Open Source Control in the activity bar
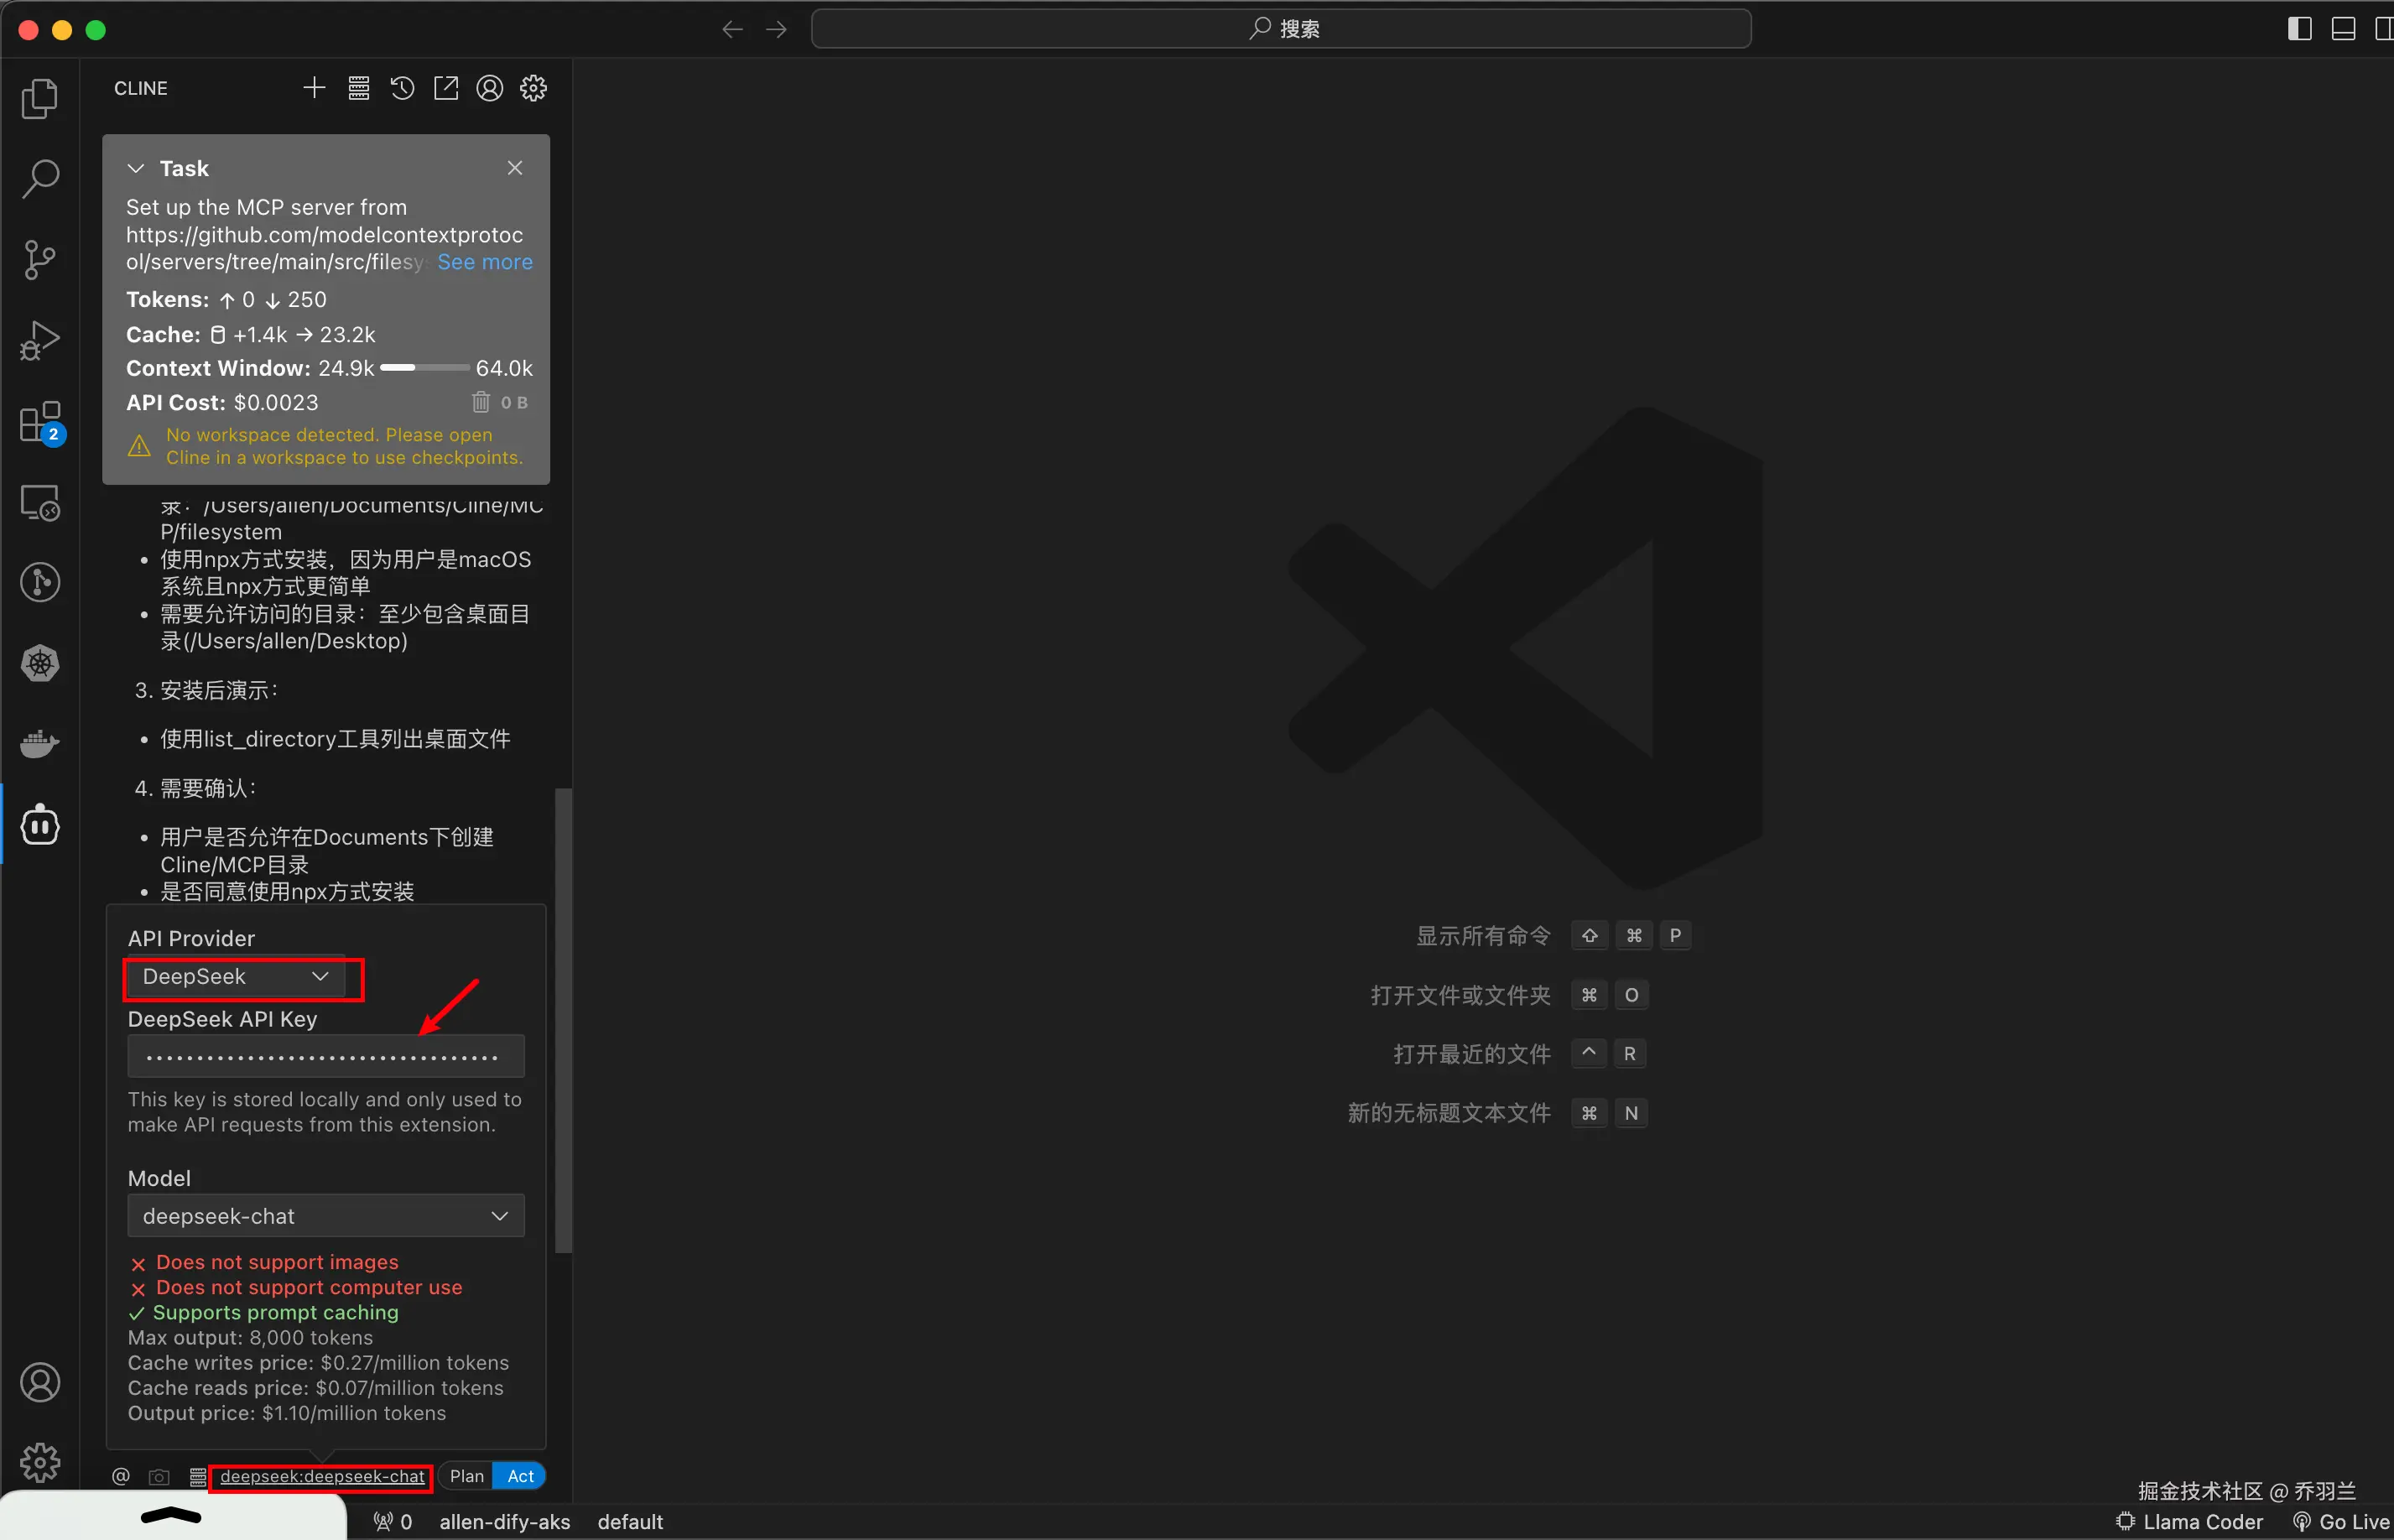 40,259
